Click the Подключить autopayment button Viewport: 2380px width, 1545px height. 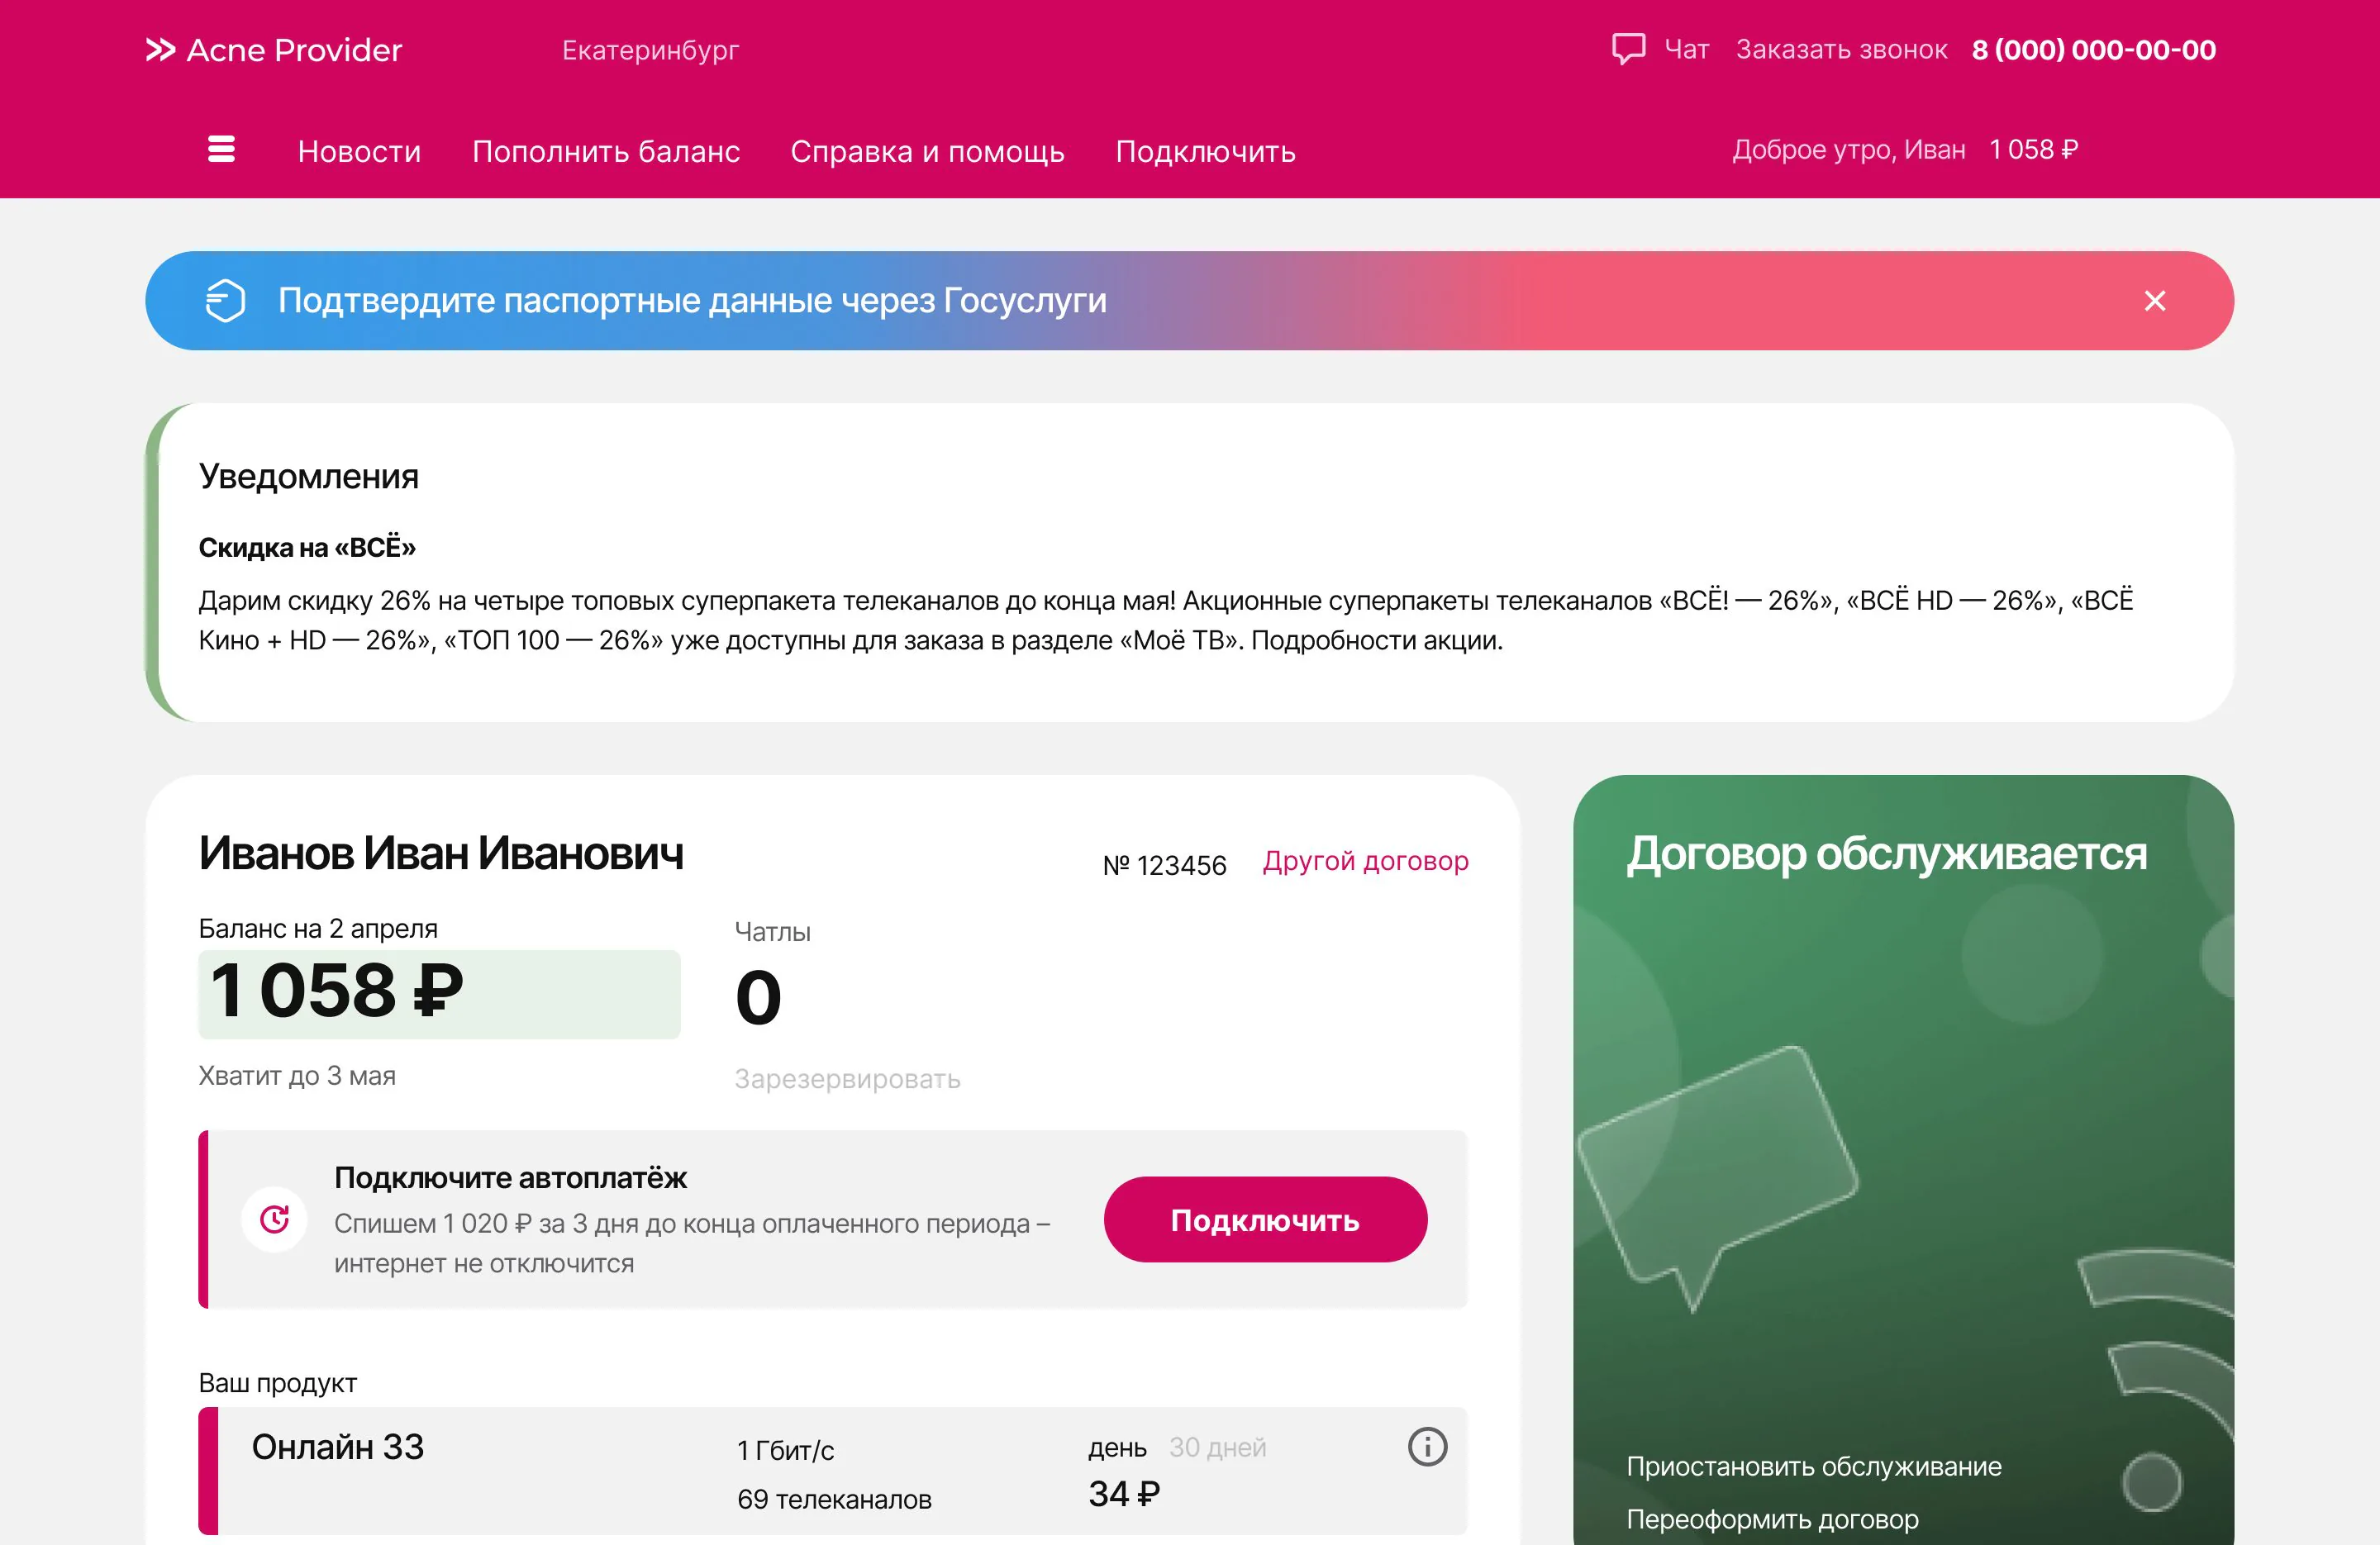click(1265, 1219)
